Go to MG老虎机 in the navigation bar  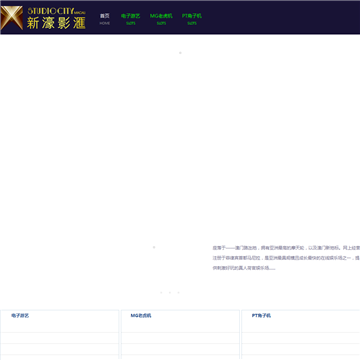click(161, 19)
